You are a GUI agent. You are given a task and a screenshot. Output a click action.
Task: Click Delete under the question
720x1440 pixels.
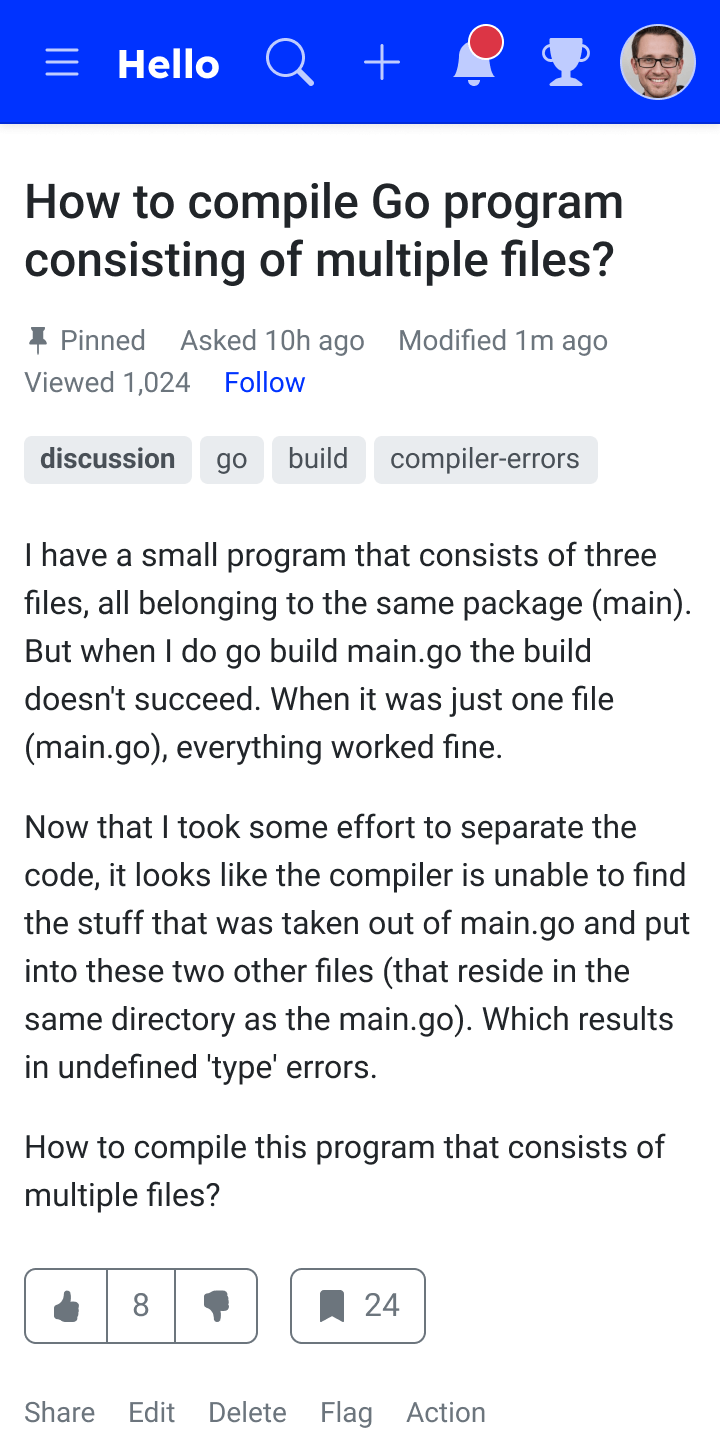(248, 1412)
